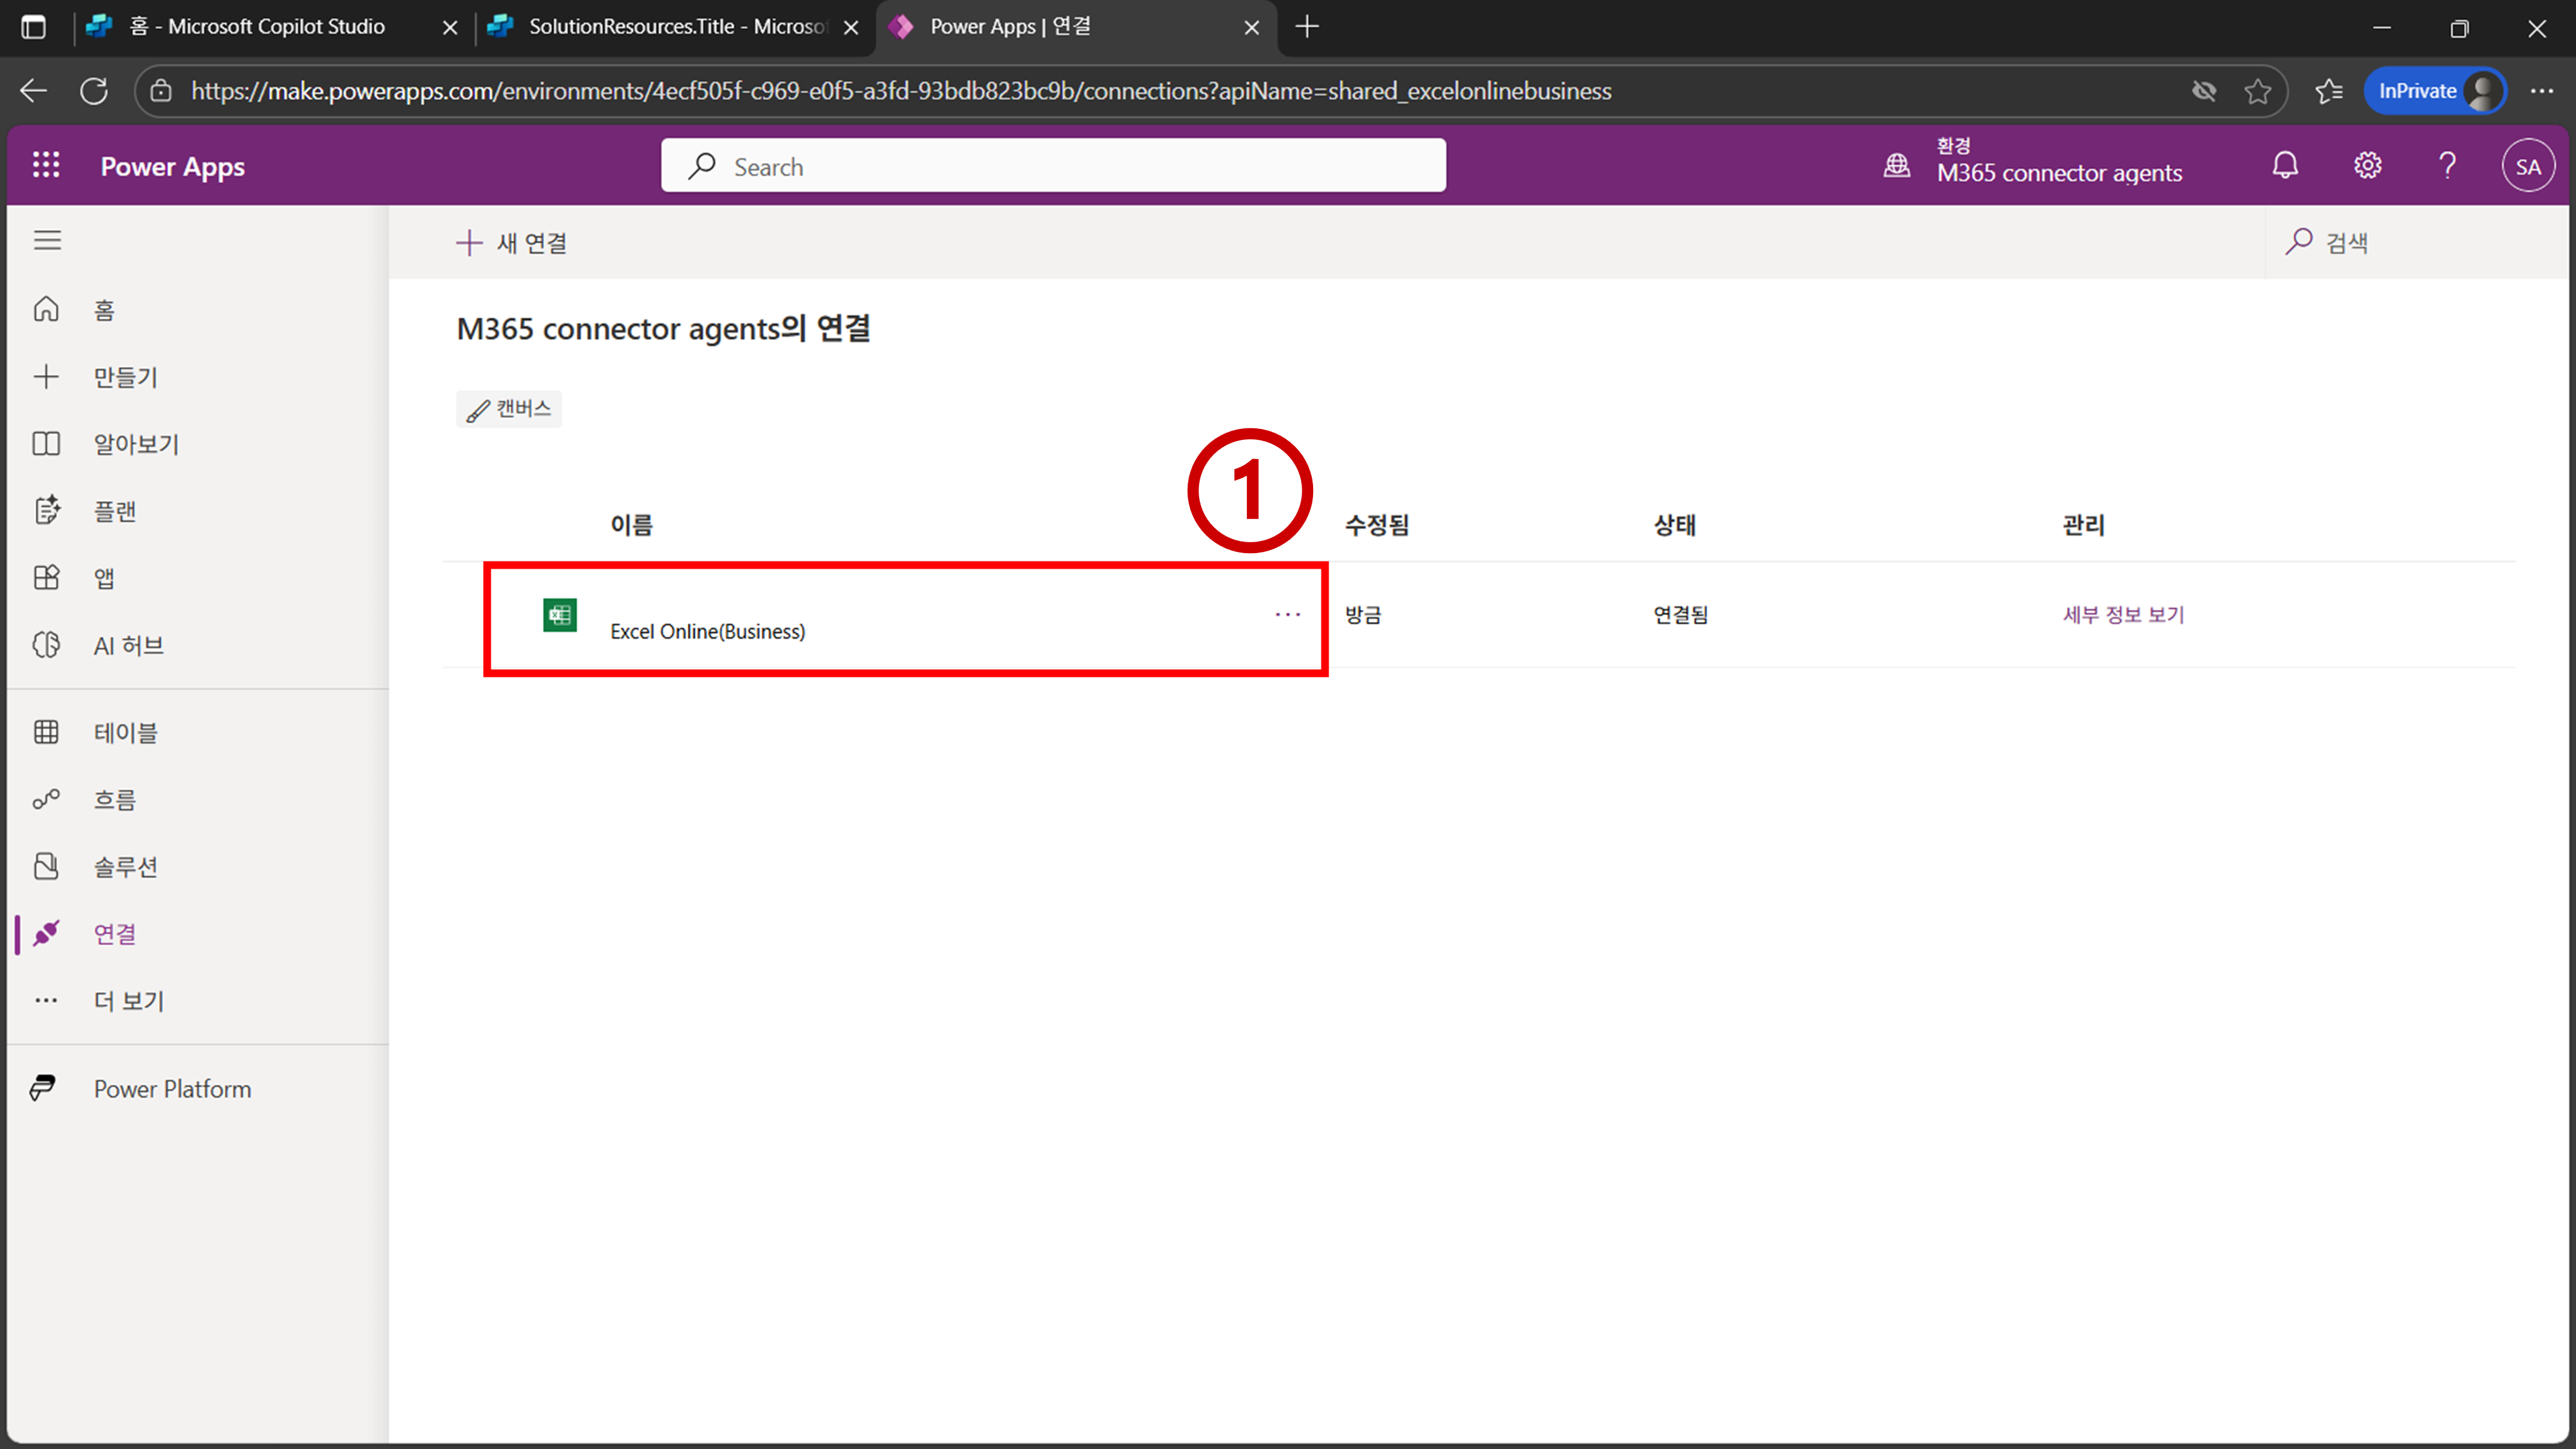The image size is (2576, 1449).
Task: Open the app launcher waffle icon
Action: pos(46,165)
